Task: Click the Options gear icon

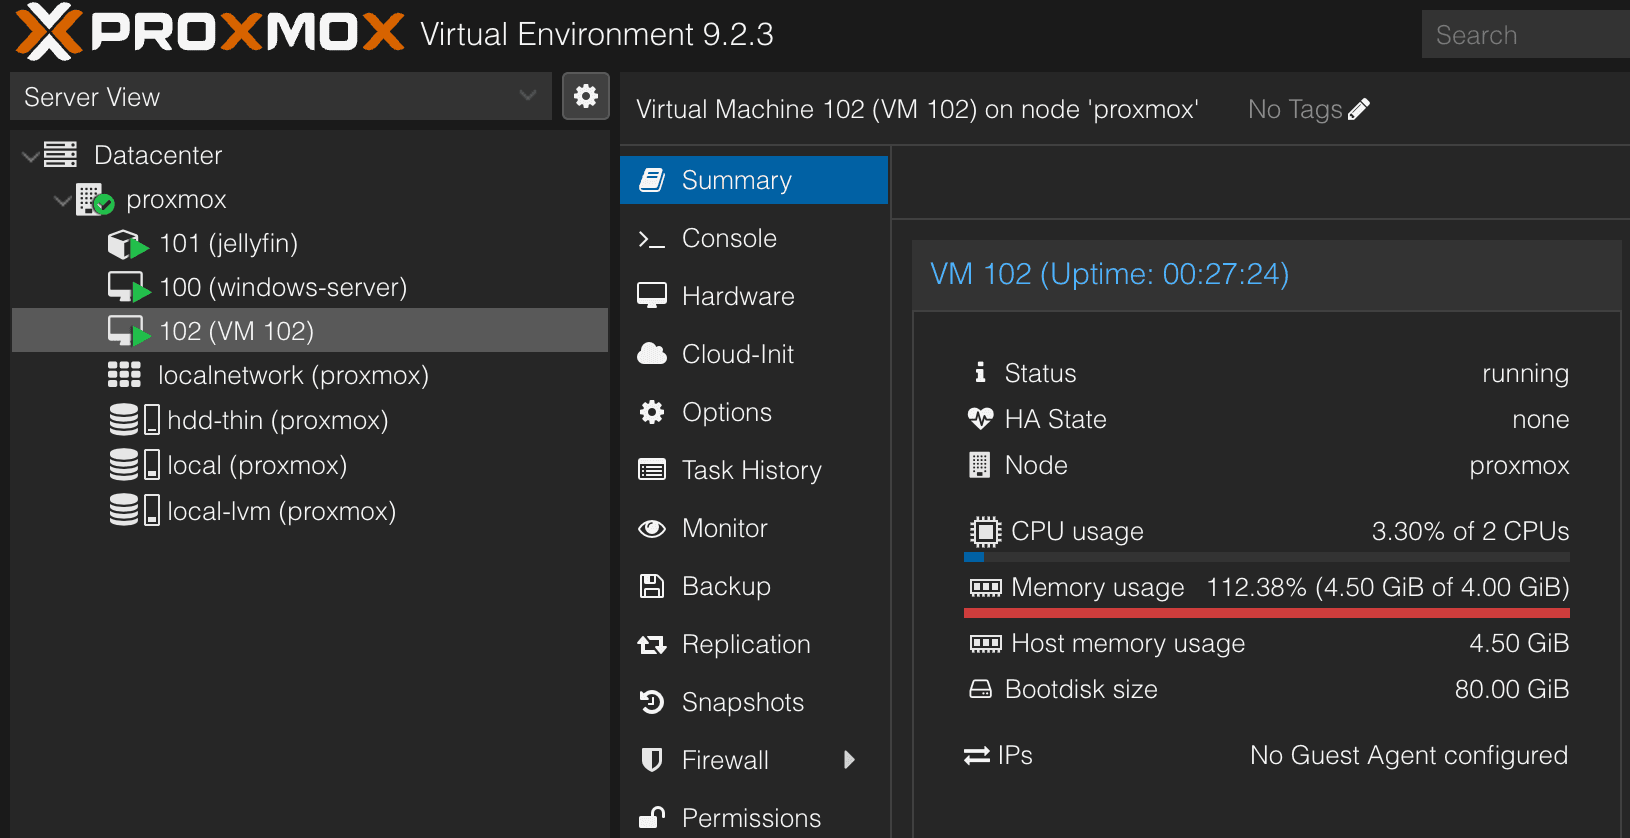Action: click(652, 412)
